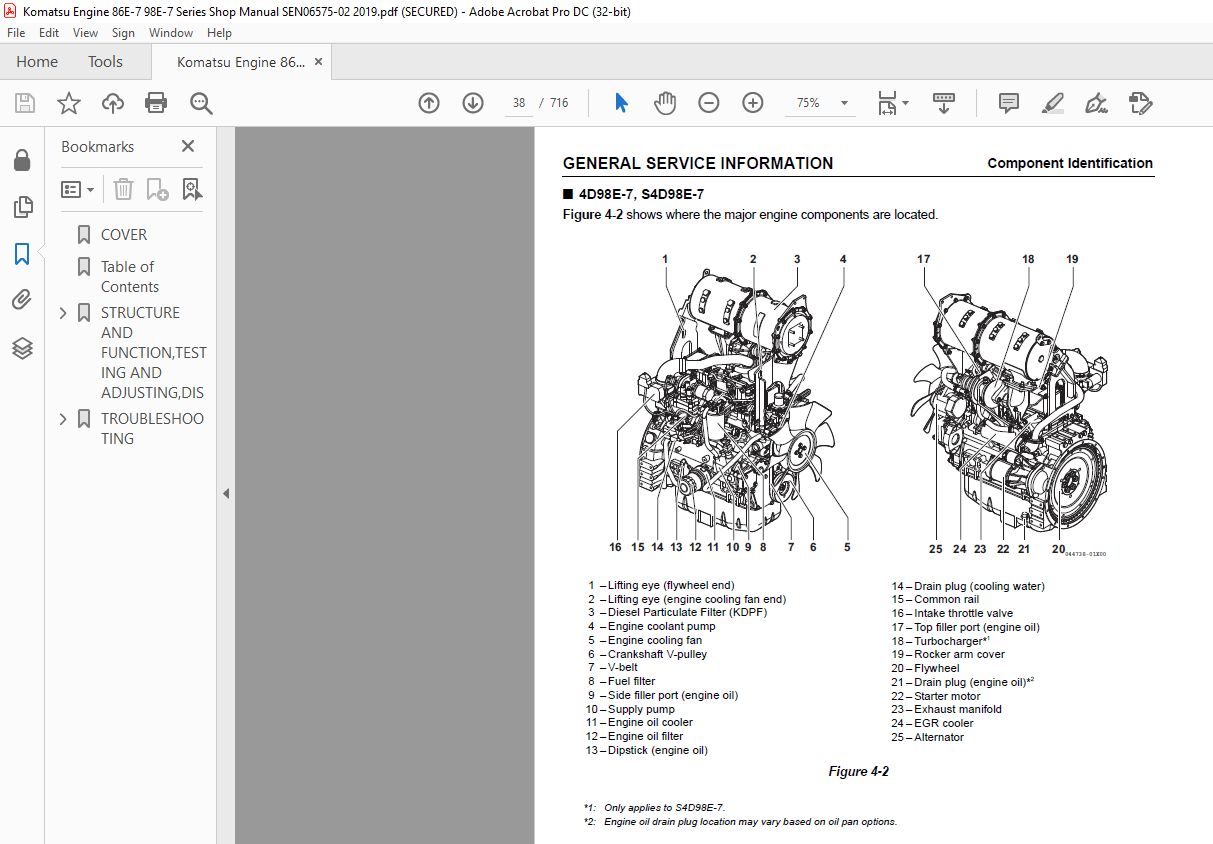The height and width of the screenshot is (844, 1213).
Task: Jump to the COVER bookmark
Action: pyautogui.click(x=124, y=235)
